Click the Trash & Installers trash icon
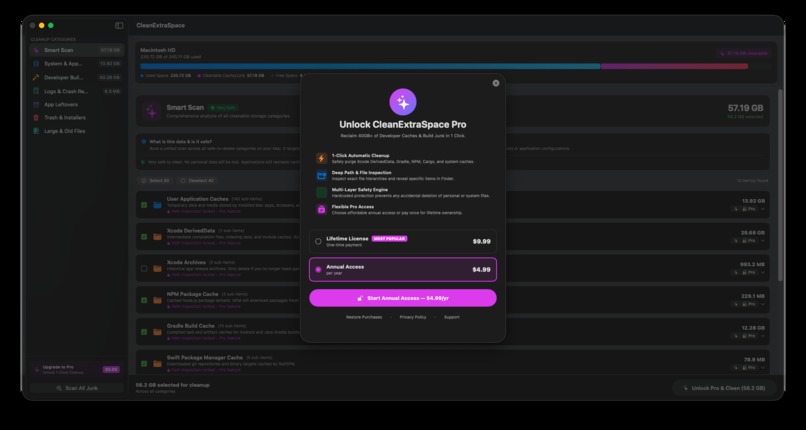 pyautogui.click(x=36, y=118)
